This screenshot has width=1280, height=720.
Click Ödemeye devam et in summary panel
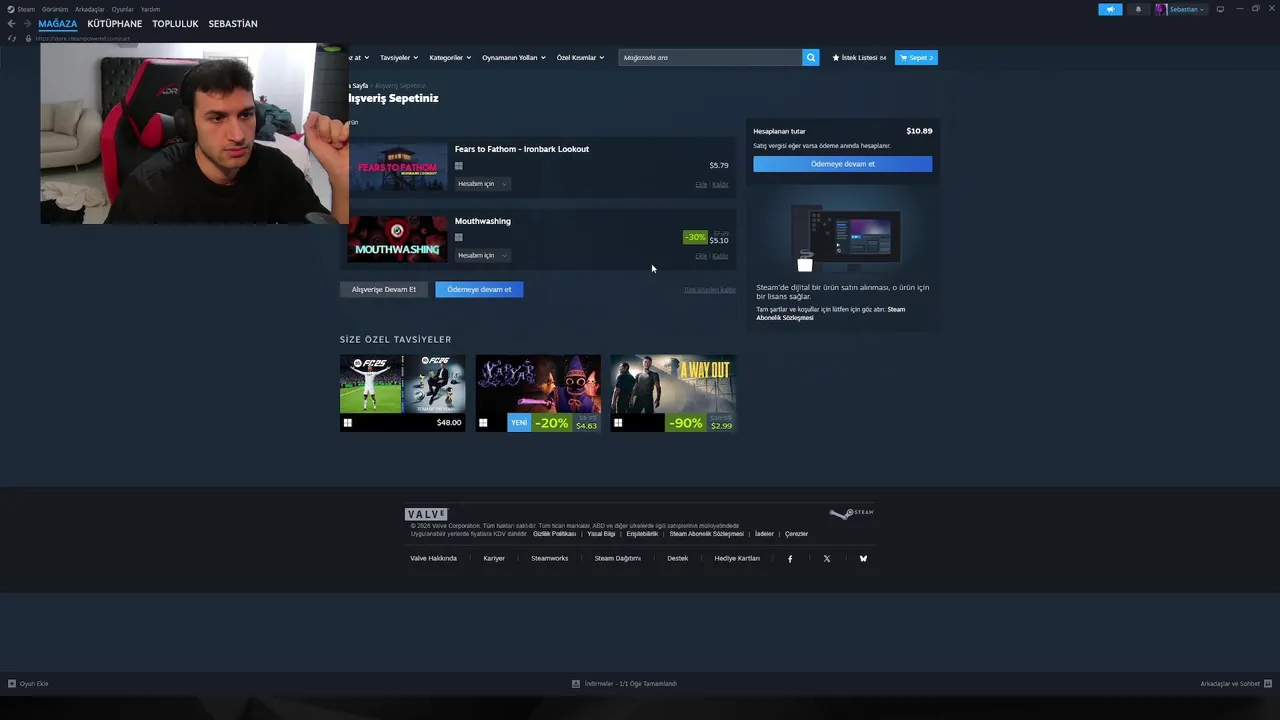[x=843, y=164]
